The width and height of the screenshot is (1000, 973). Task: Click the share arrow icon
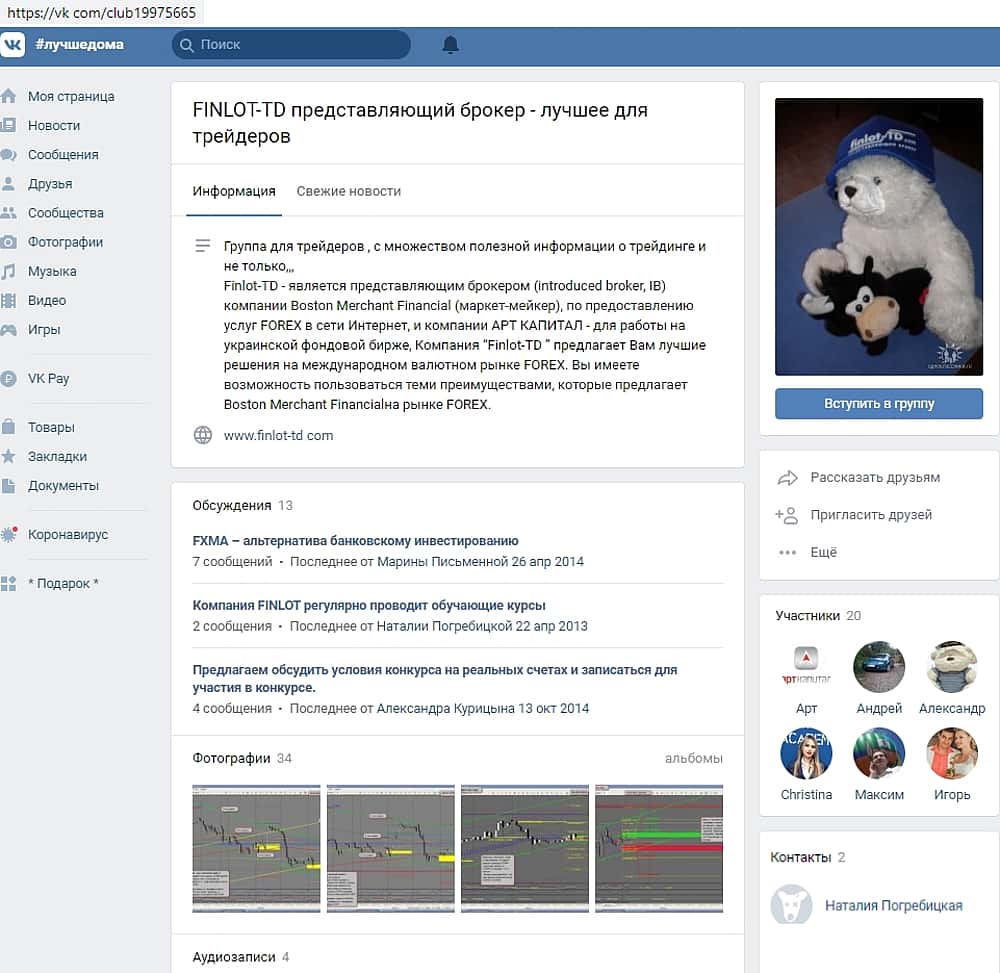pos(788,478)
